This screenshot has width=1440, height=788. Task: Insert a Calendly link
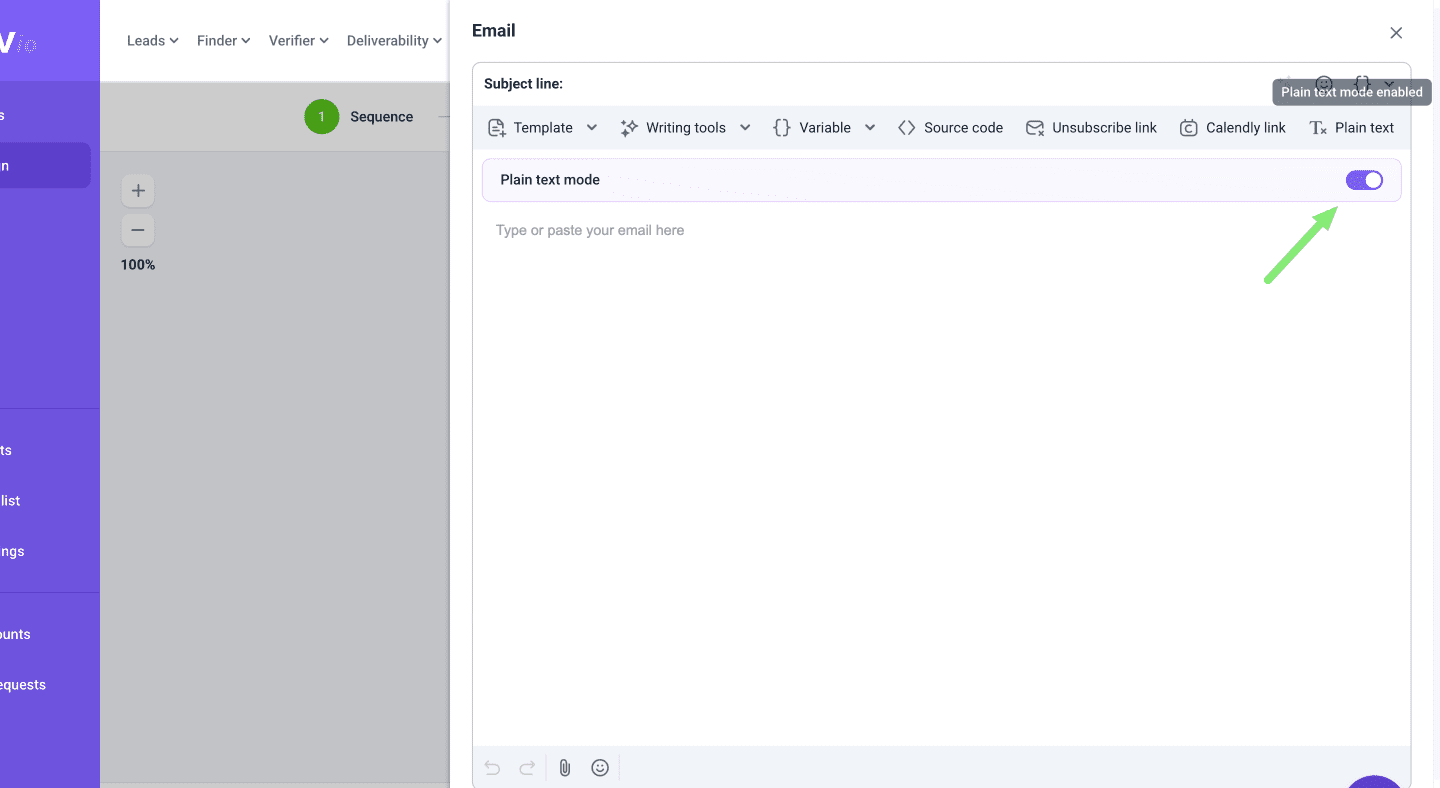(1233, 127)
